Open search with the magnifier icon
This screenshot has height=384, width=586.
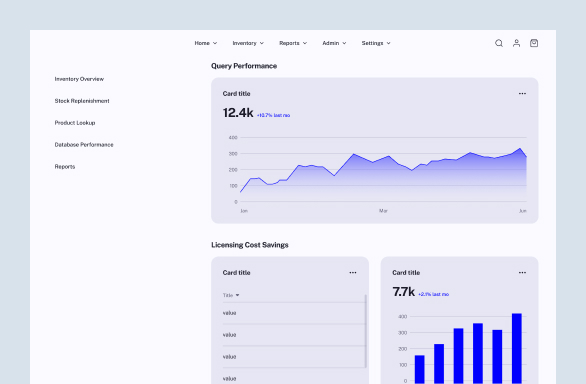[x=499, y=43]
